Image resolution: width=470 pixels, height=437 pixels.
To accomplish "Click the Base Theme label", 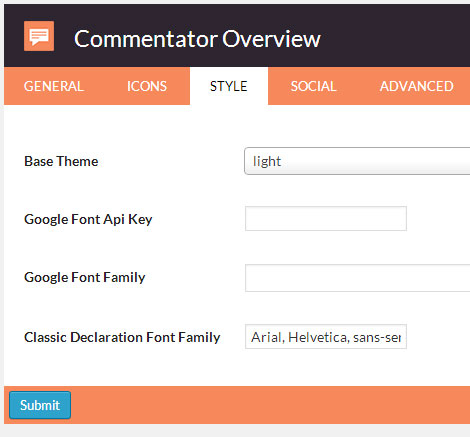I will point(61,161).
